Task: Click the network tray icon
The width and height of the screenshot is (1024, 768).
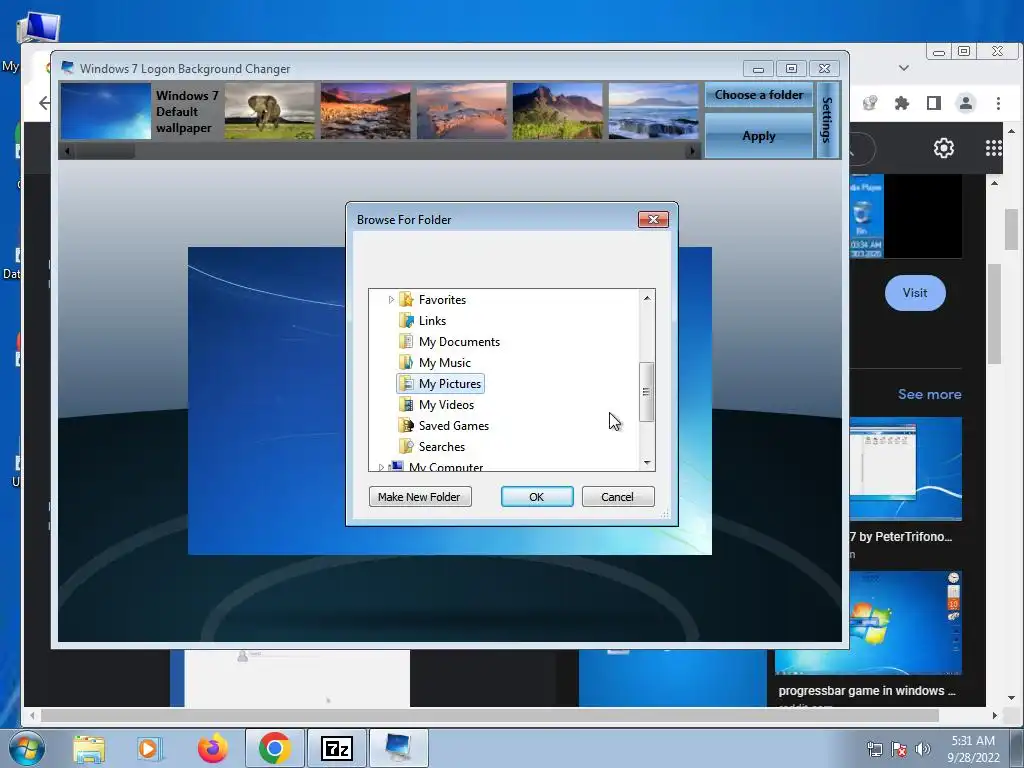Action: coord(874,749)
